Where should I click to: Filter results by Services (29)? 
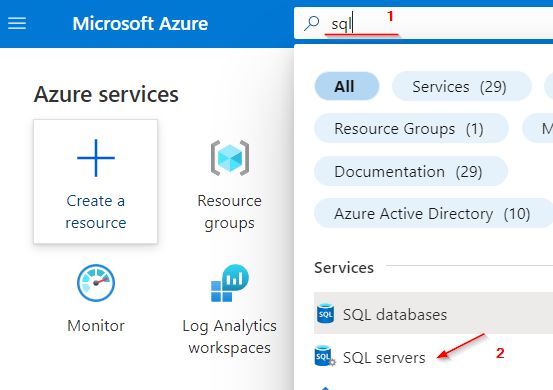462,86
